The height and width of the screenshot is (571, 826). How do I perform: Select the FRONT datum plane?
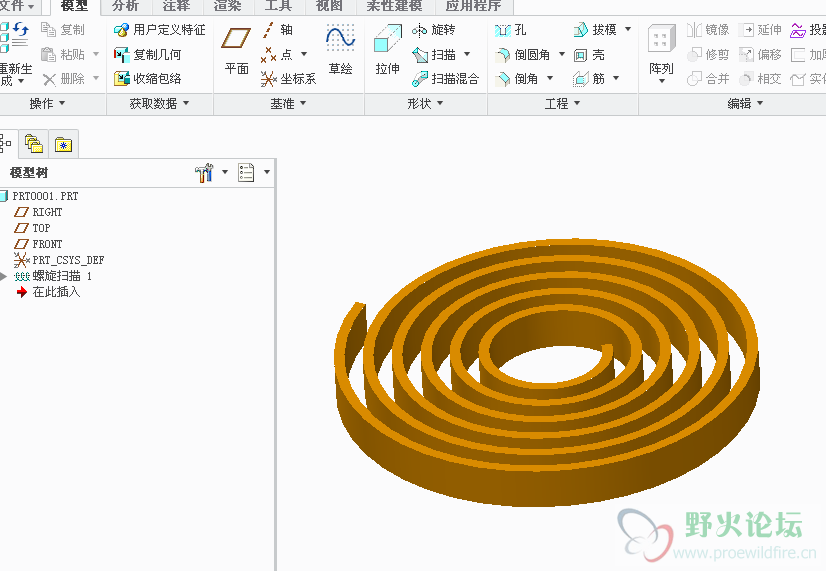[38, 244]
